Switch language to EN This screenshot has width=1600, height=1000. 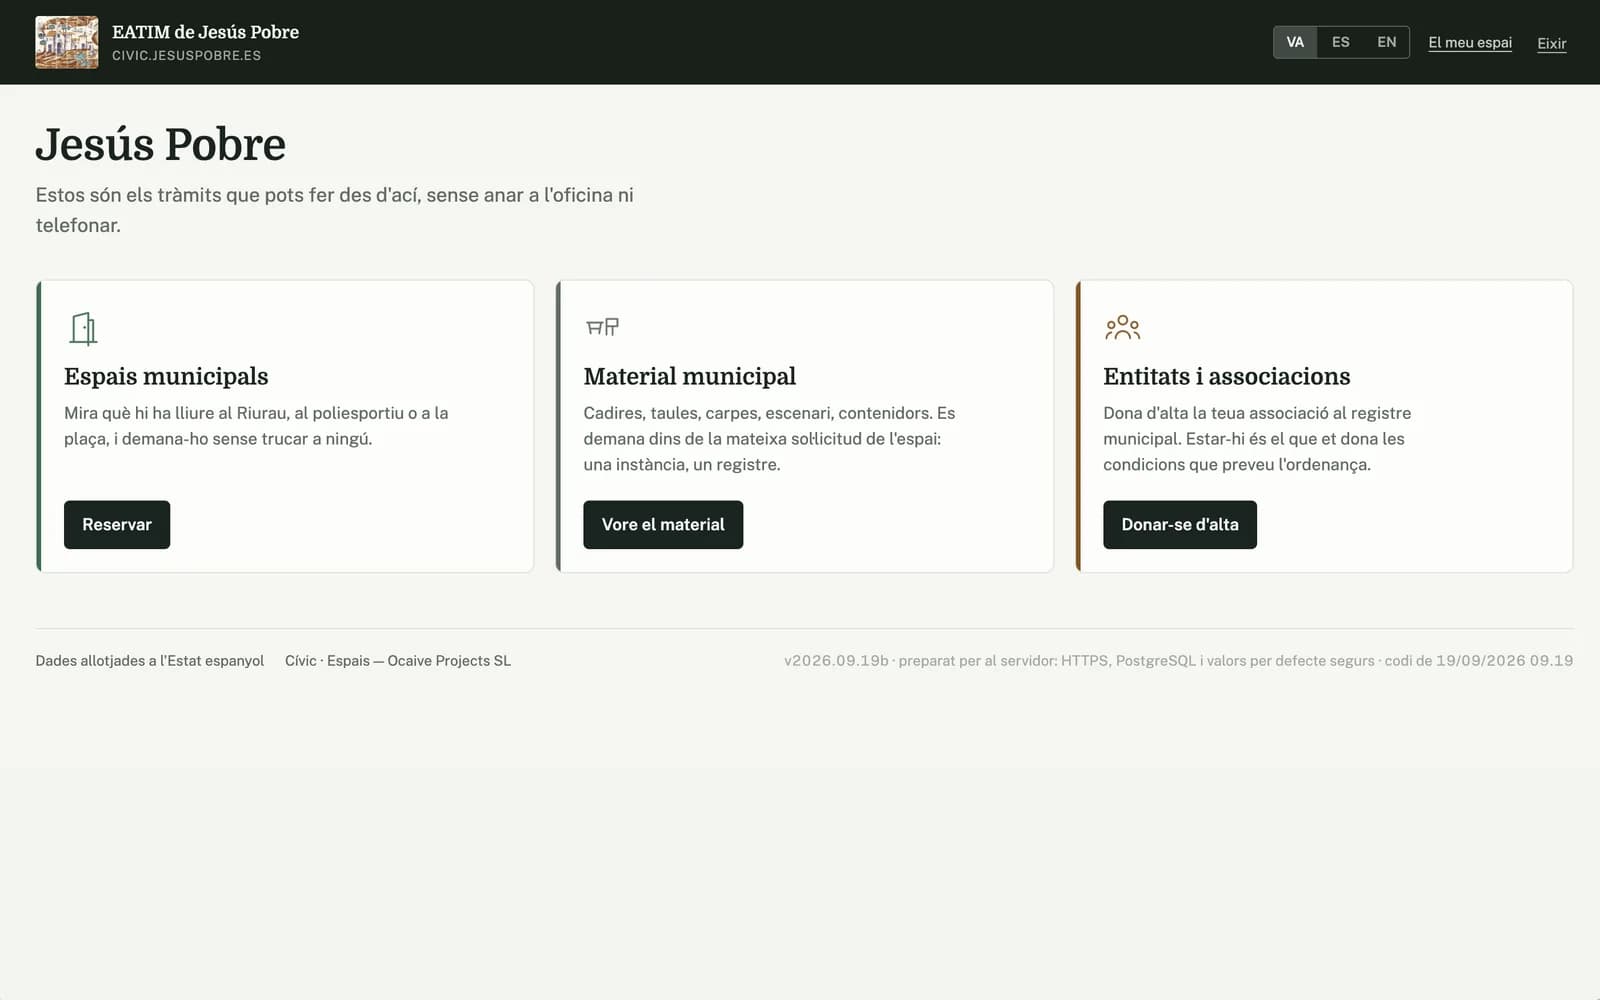pyautogui.click(x=1386, y=42)
